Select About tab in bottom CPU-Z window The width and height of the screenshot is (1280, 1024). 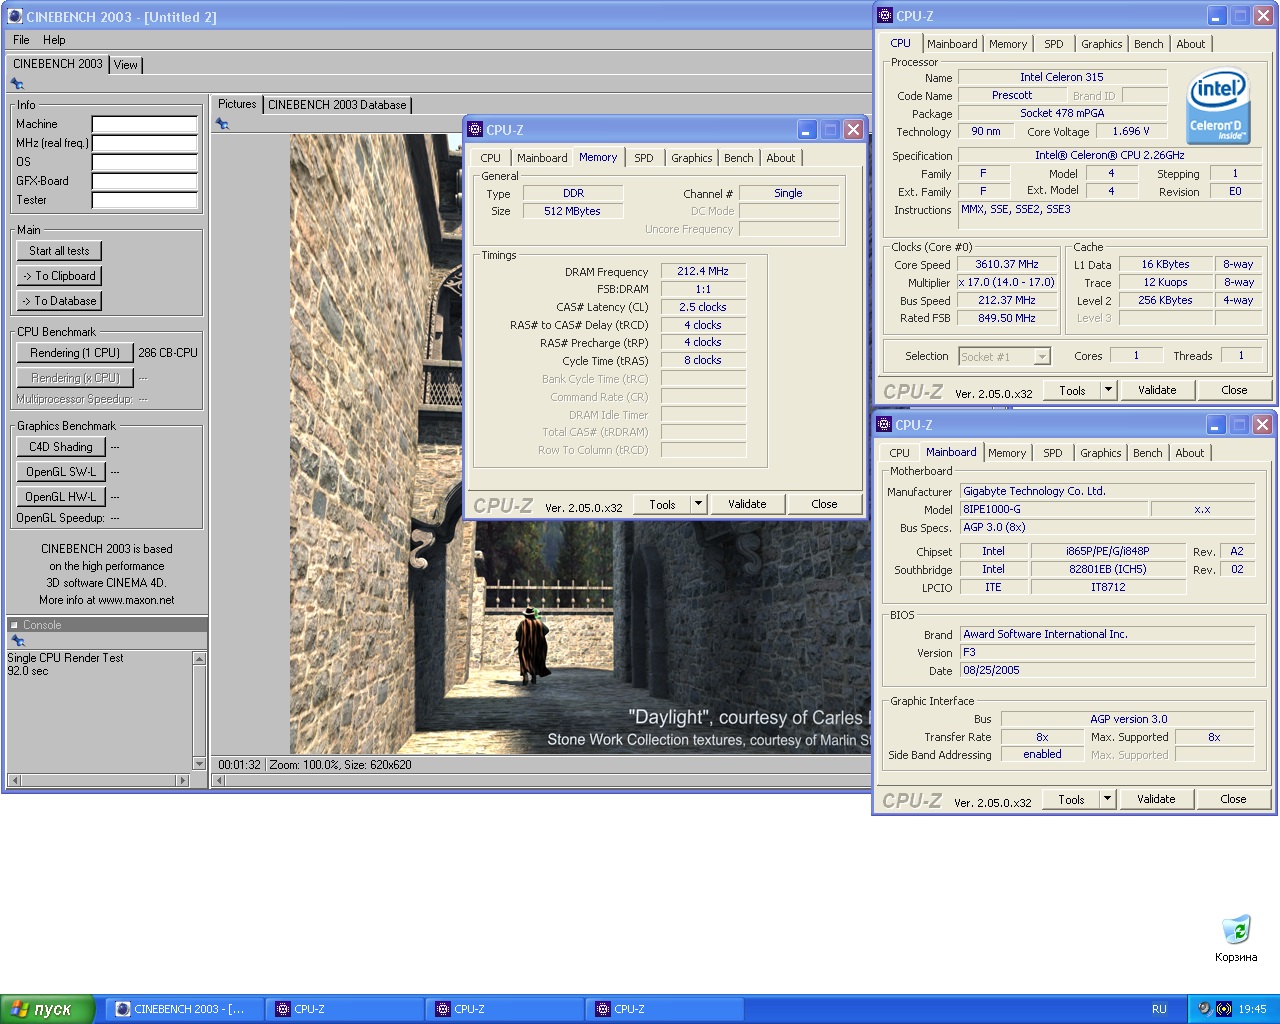click(x=1189, y=453)
